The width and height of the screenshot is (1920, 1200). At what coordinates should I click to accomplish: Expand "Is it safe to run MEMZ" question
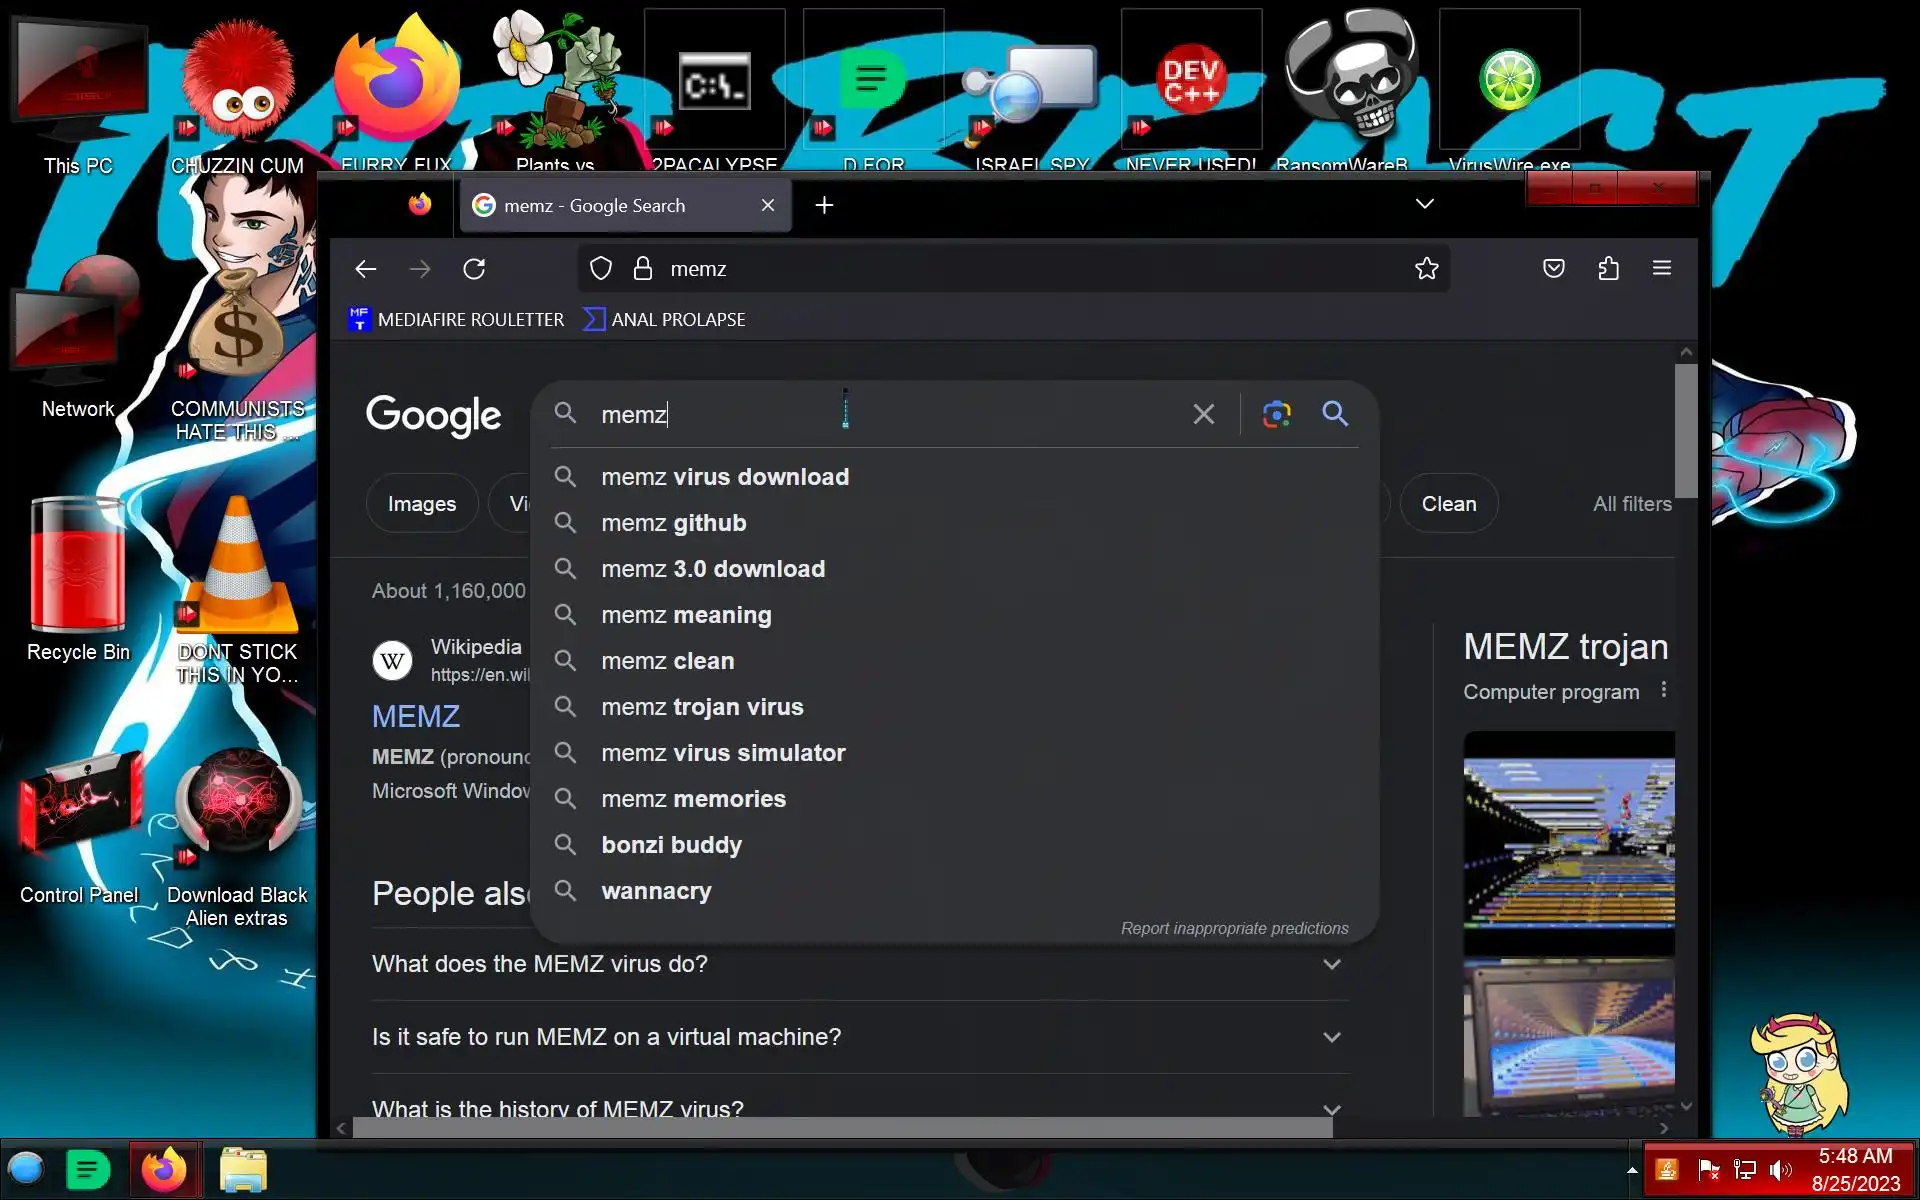pyautogui.click(x=1331, y=1037)
